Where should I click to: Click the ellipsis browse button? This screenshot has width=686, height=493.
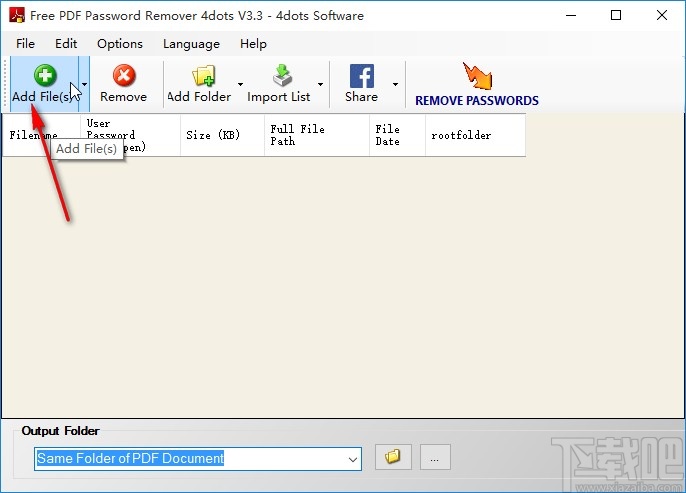pos(435,457)
